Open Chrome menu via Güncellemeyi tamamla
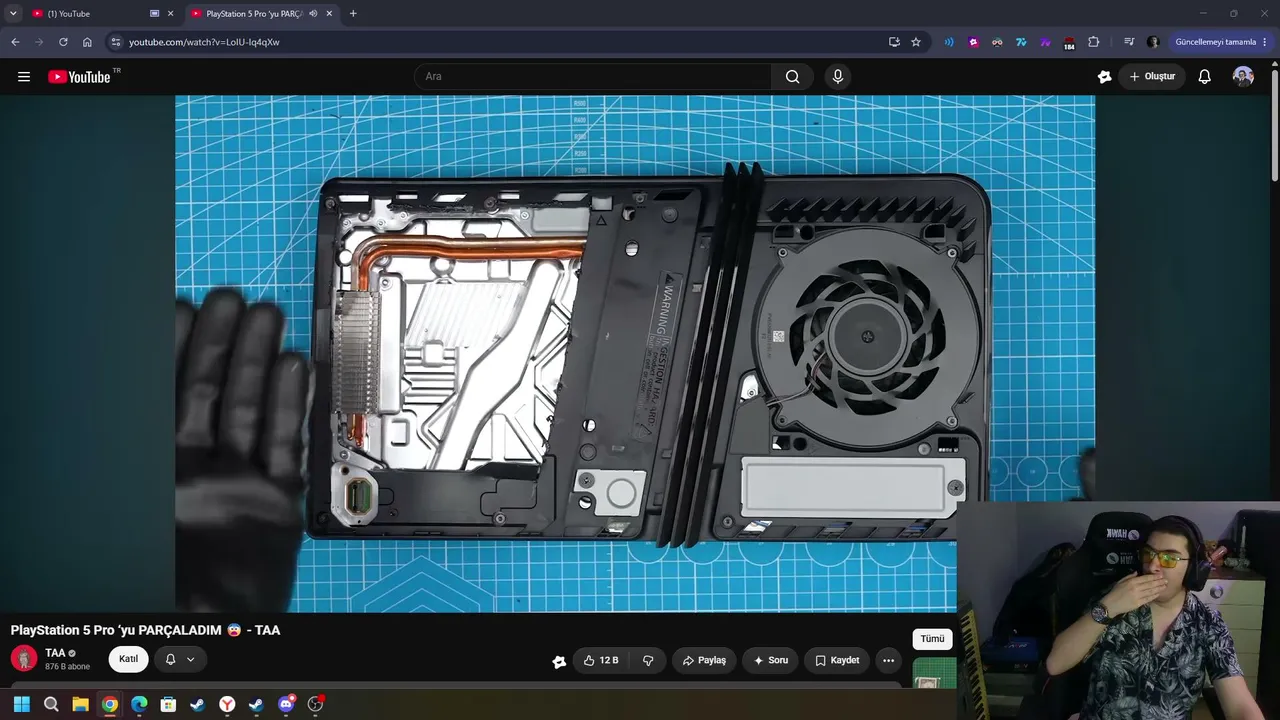This screenshot has width=1280, height=720. point(1221,42)
